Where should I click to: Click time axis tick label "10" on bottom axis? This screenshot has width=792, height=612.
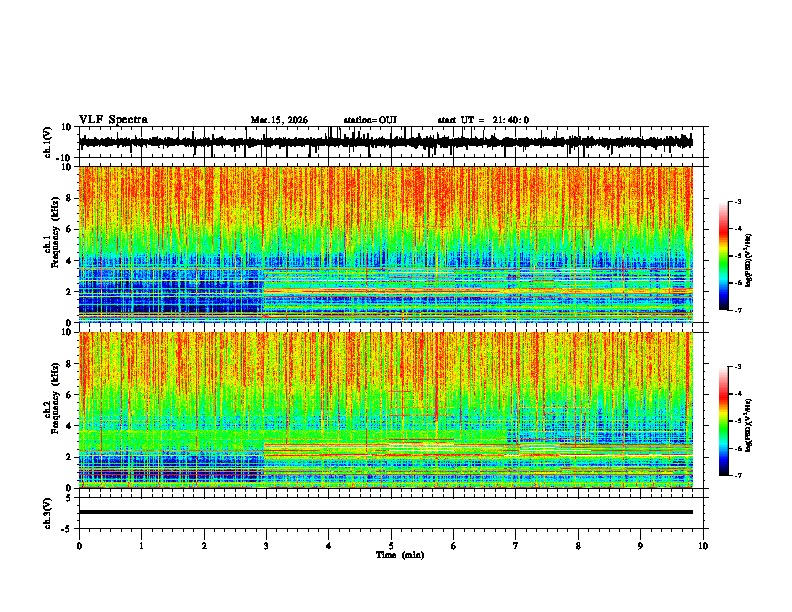click(703, 546)
